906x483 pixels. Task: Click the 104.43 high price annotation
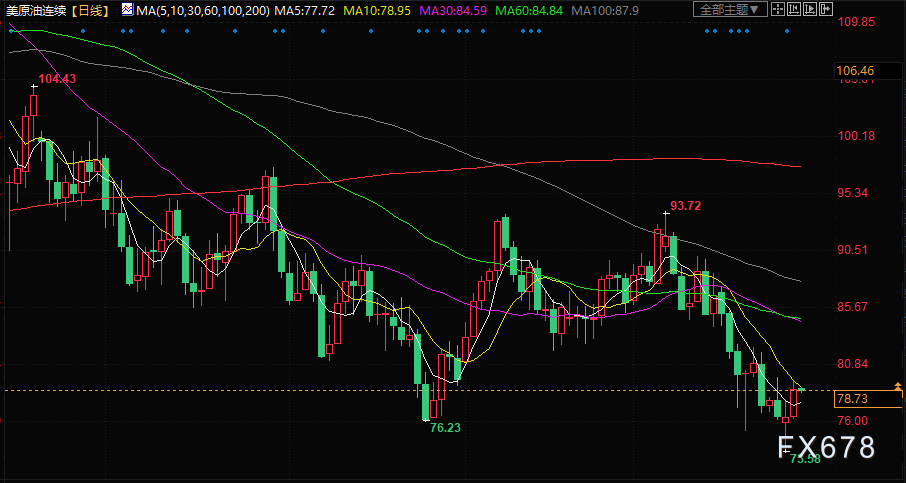(x=57, y=79)
